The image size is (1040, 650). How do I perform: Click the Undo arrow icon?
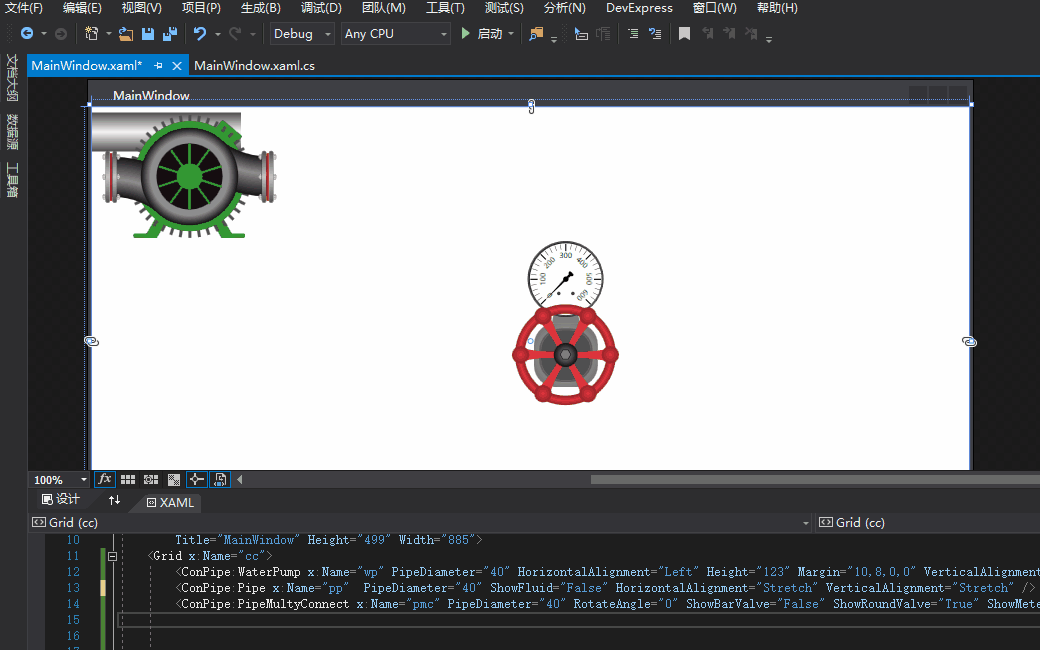point(200,33)
